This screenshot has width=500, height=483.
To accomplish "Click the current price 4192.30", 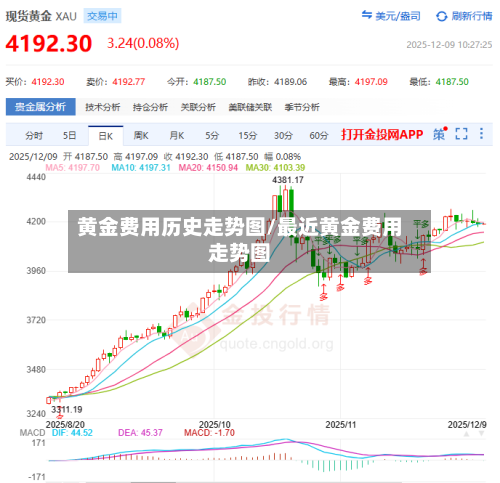I will pos(49,44).
